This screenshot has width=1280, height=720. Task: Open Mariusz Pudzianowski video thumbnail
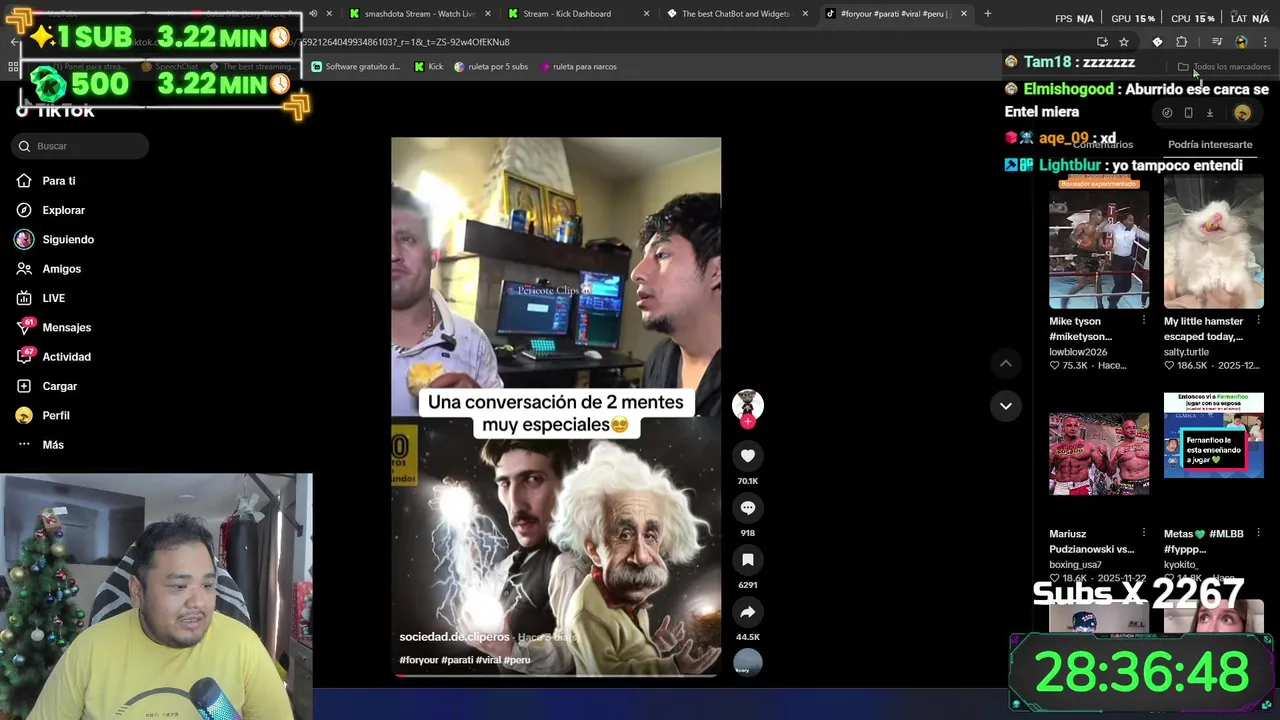point(1099,453)
